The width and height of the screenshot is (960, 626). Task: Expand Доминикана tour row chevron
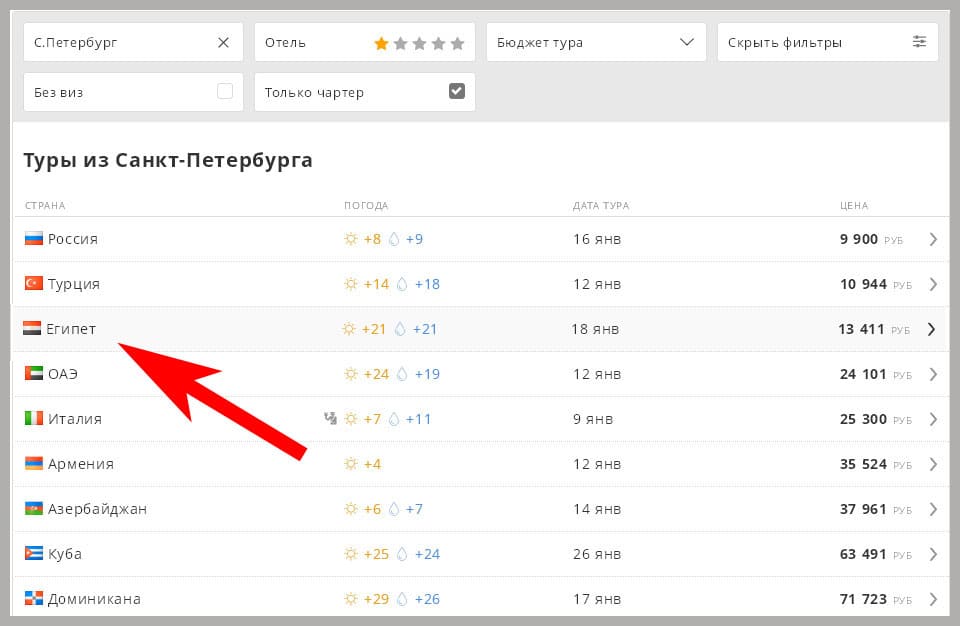(933, 599)
